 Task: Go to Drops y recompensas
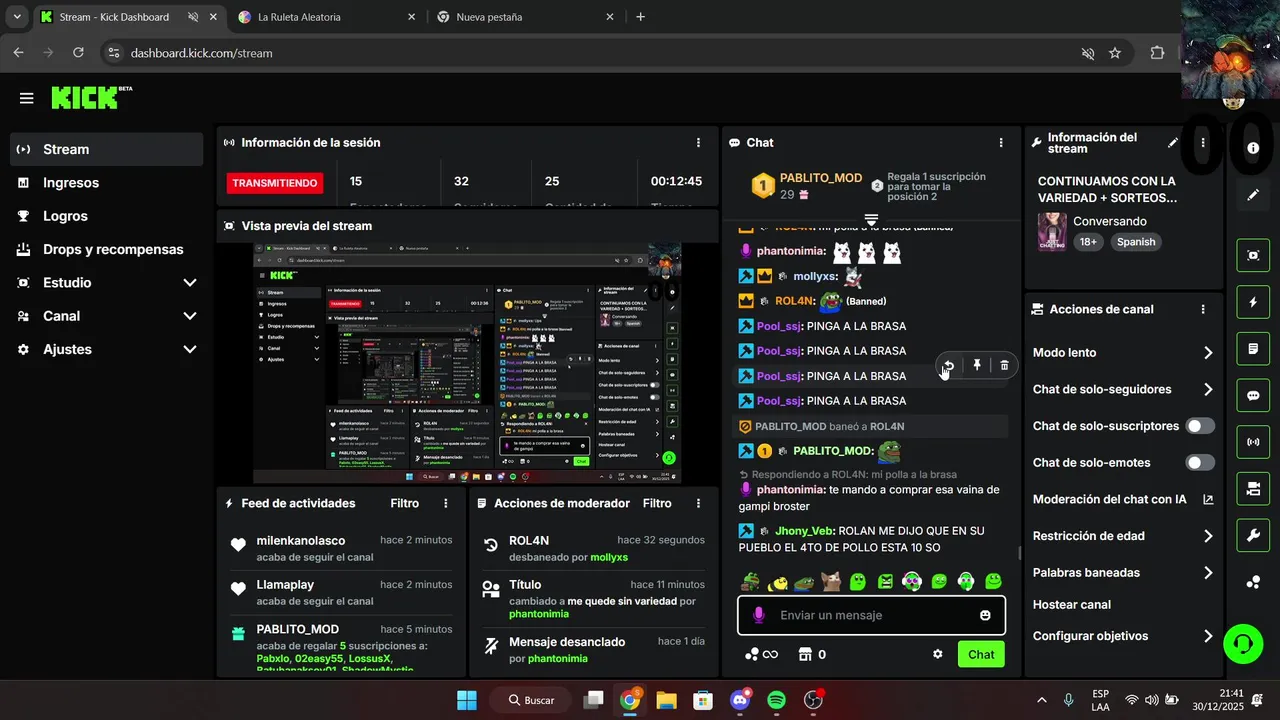[x=106, y=249]
